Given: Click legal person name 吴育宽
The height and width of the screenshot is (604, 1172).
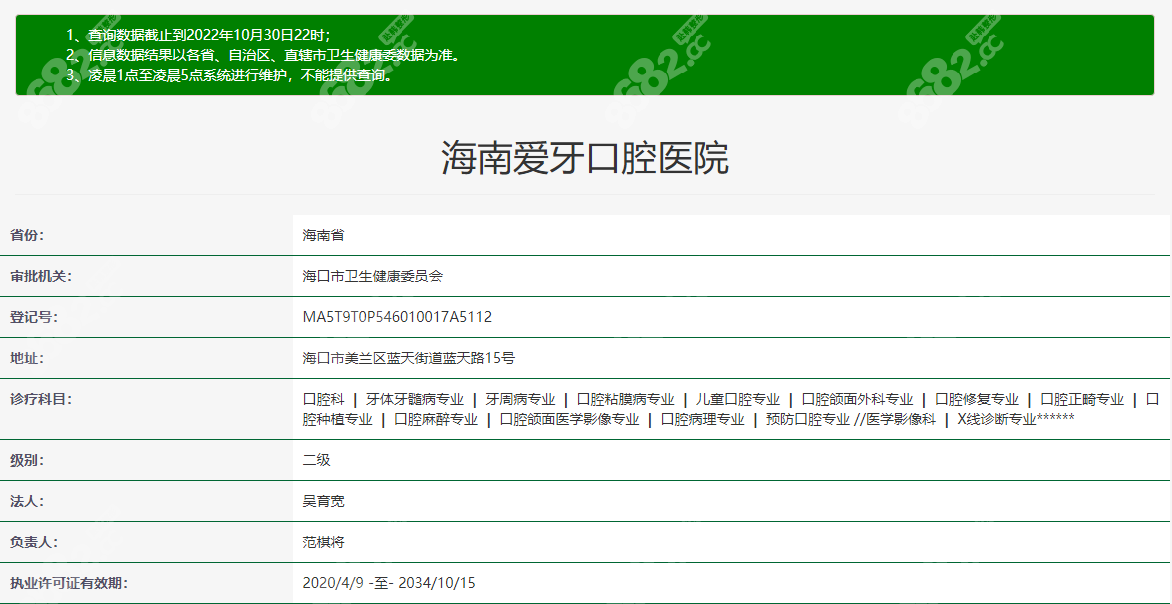Looking at the screenshot, I should (x=323, y=501).
